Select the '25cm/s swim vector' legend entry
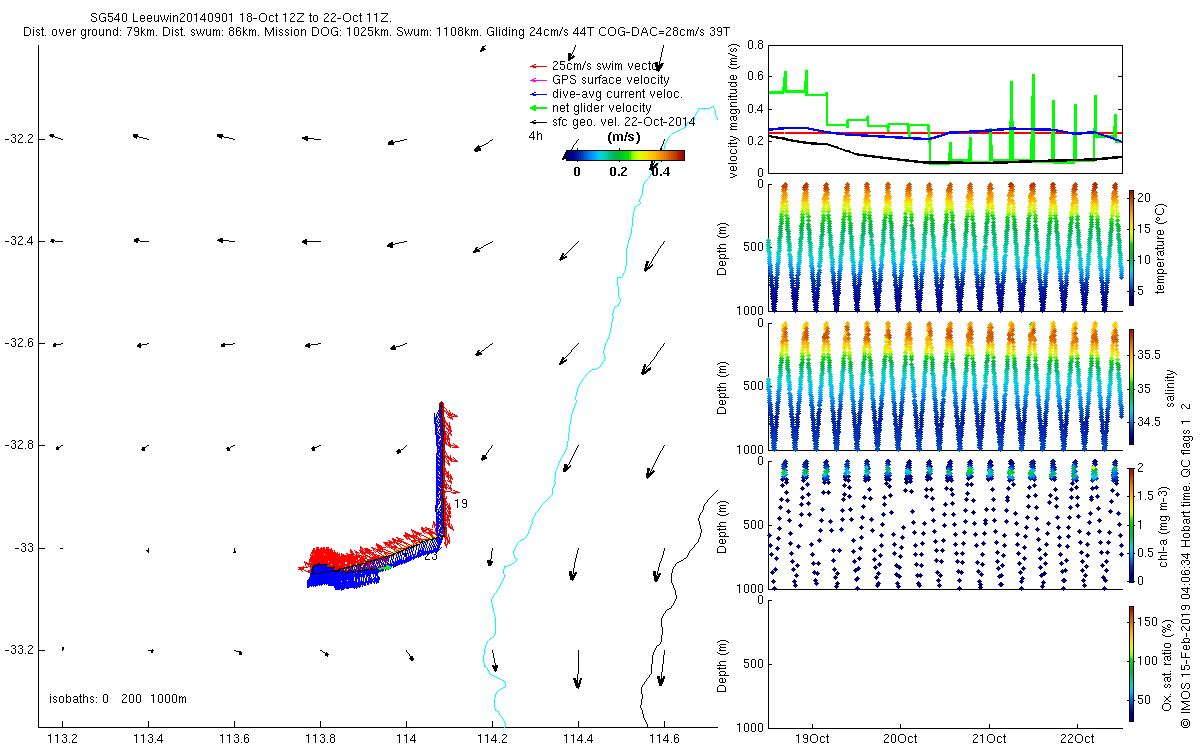 (x=593, y=66)
